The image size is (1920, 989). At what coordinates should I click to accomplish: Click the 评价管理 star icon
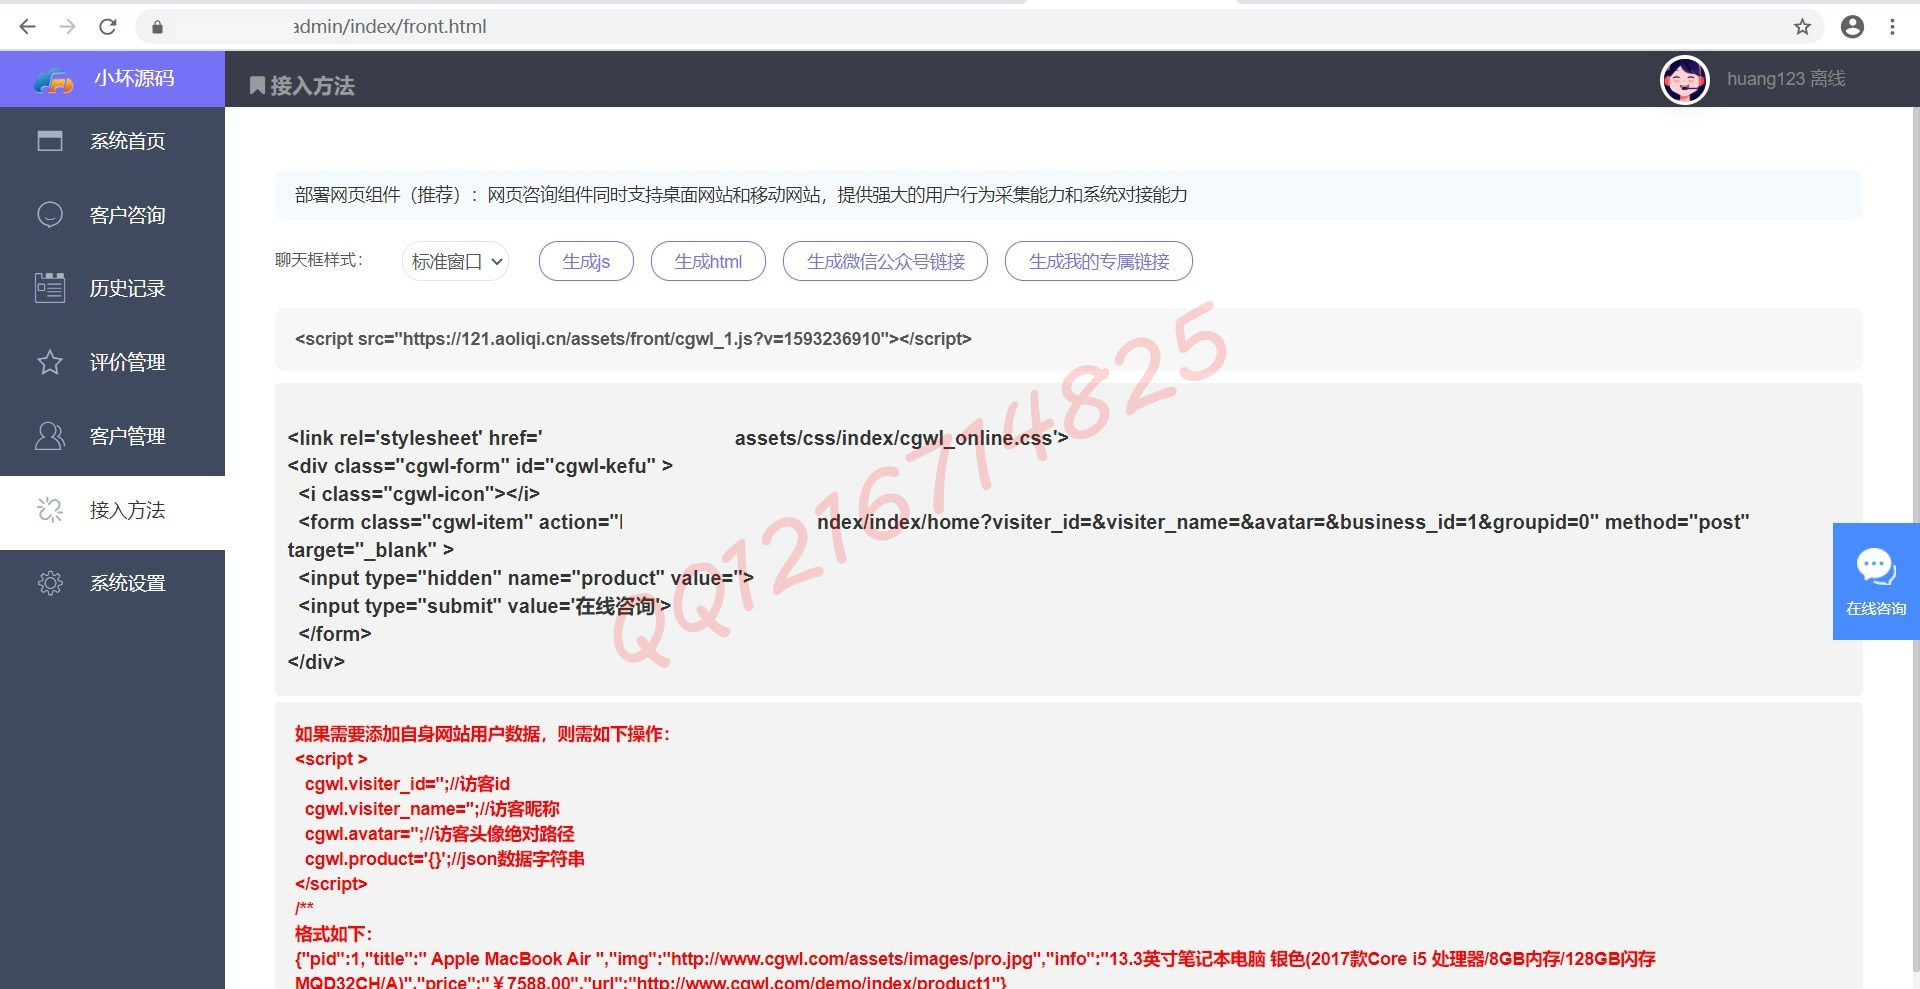tap(49, 362)
